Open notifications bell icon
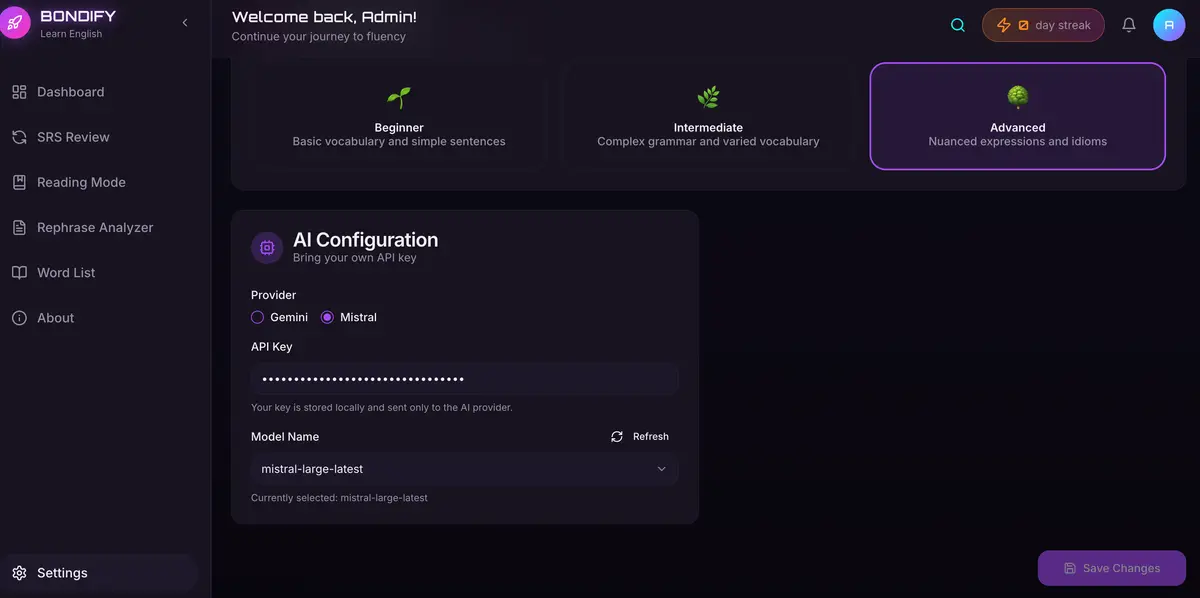The image size is (1200, 598). [1129, 25]
